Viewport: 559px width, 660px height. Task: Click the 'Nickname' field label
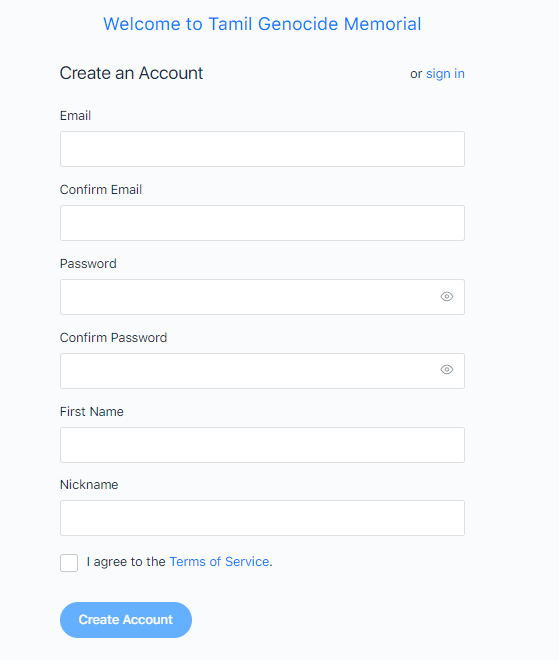[x=89, y=484]
